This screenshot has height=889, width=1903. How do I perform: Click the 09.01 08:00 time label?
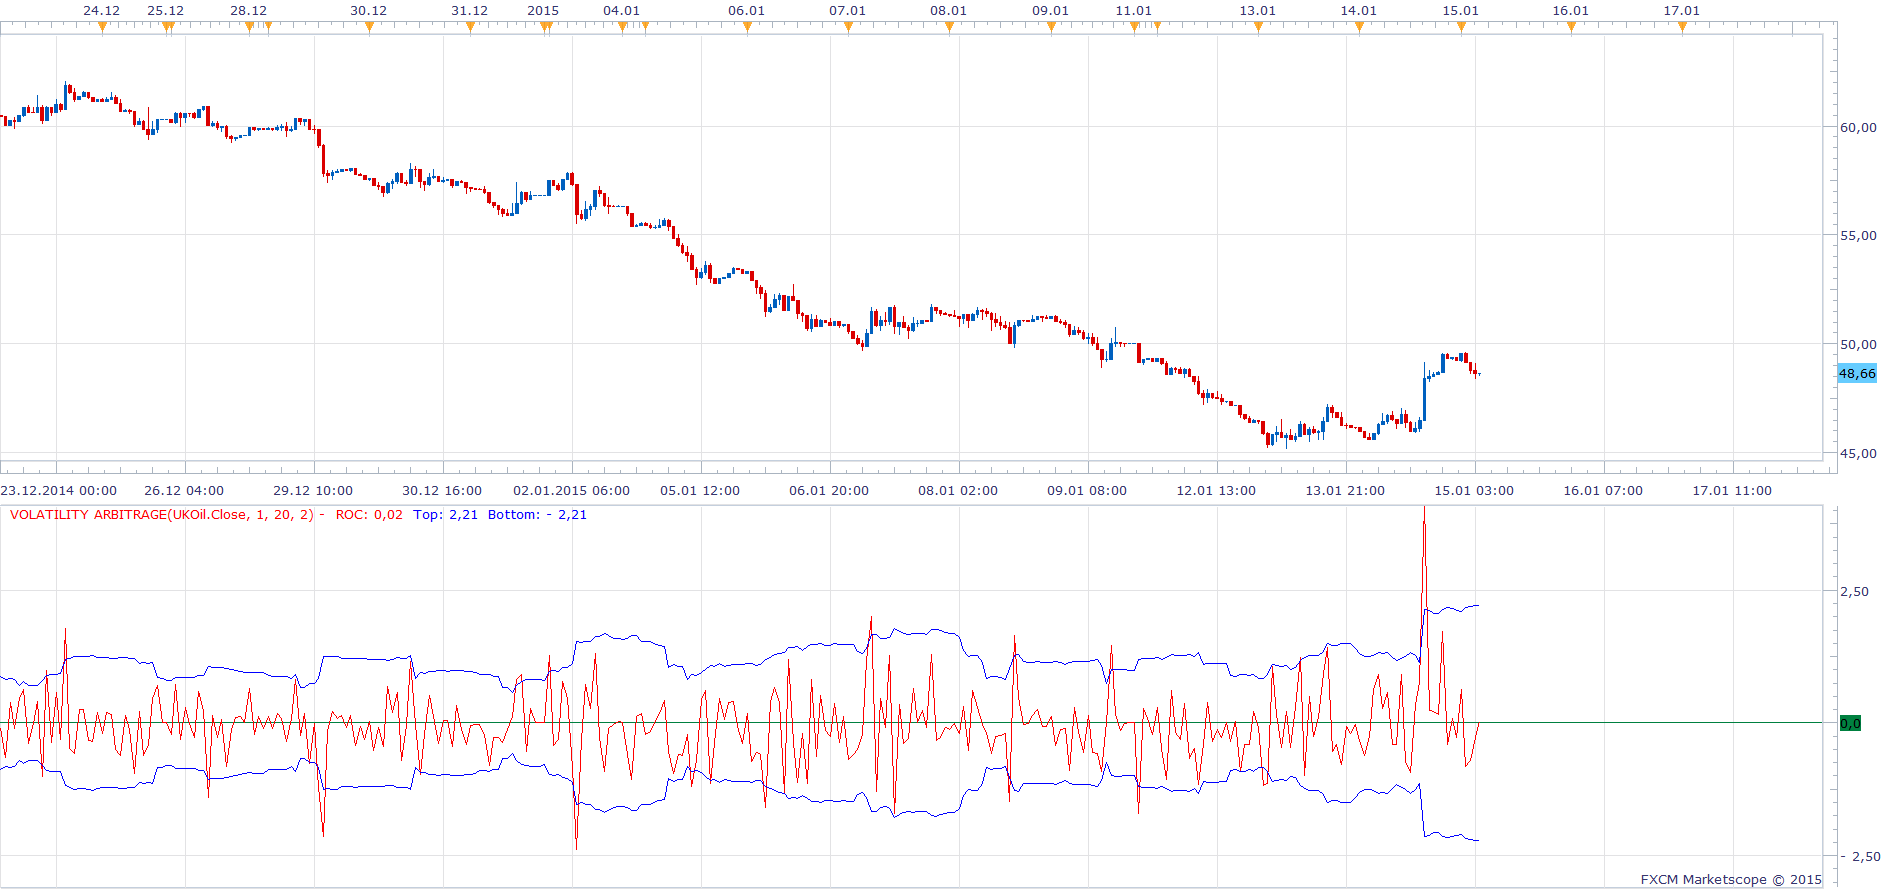[1087, 490]
